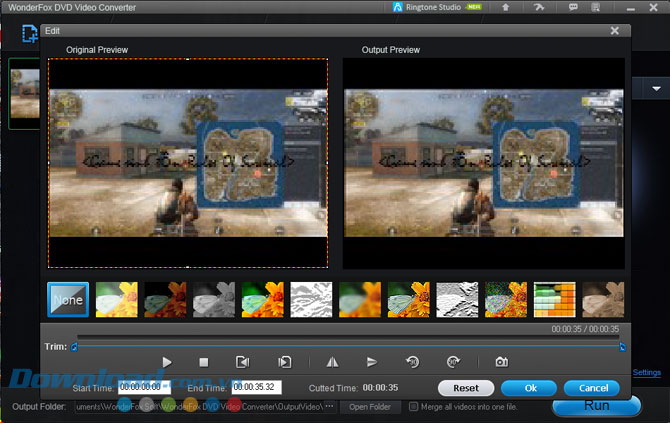Apply the gray relief emboss effect thumbnail
Viewport: 670px width, 423px height.
tap(457, 300)
